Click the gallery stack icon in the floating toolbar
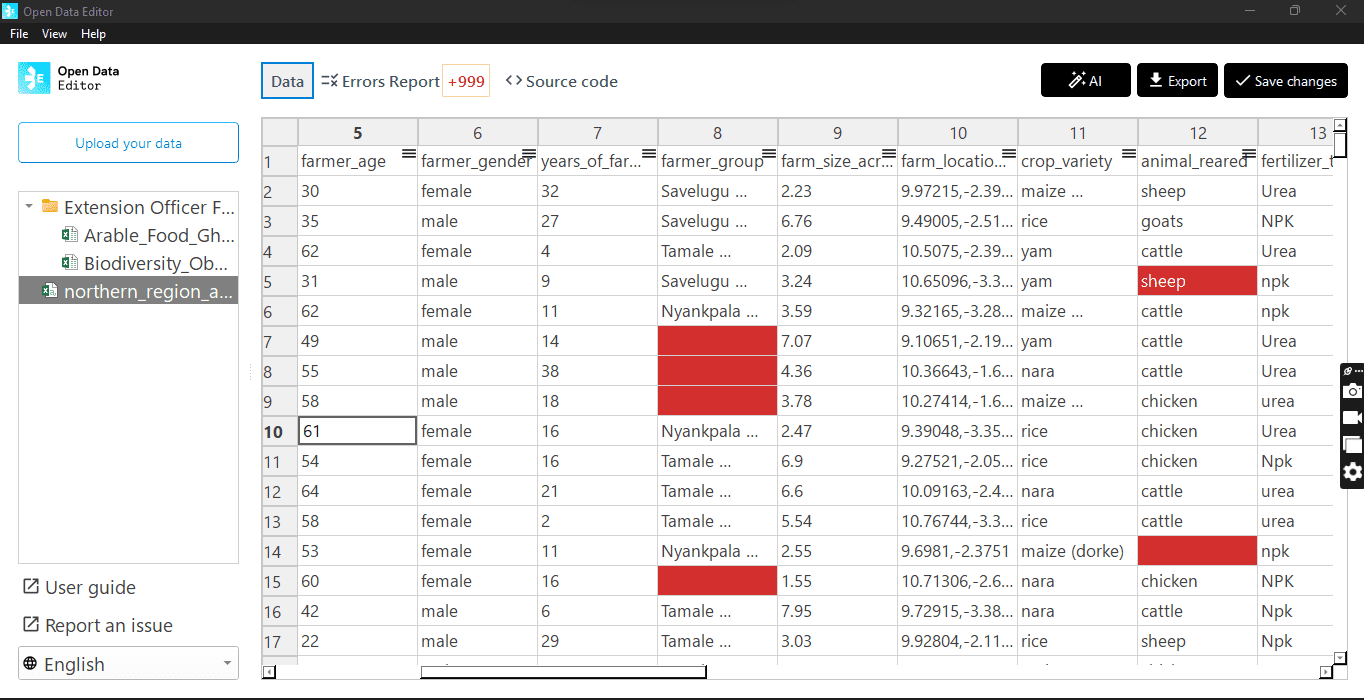1364x700 pixels. (x=1352, y=445)
